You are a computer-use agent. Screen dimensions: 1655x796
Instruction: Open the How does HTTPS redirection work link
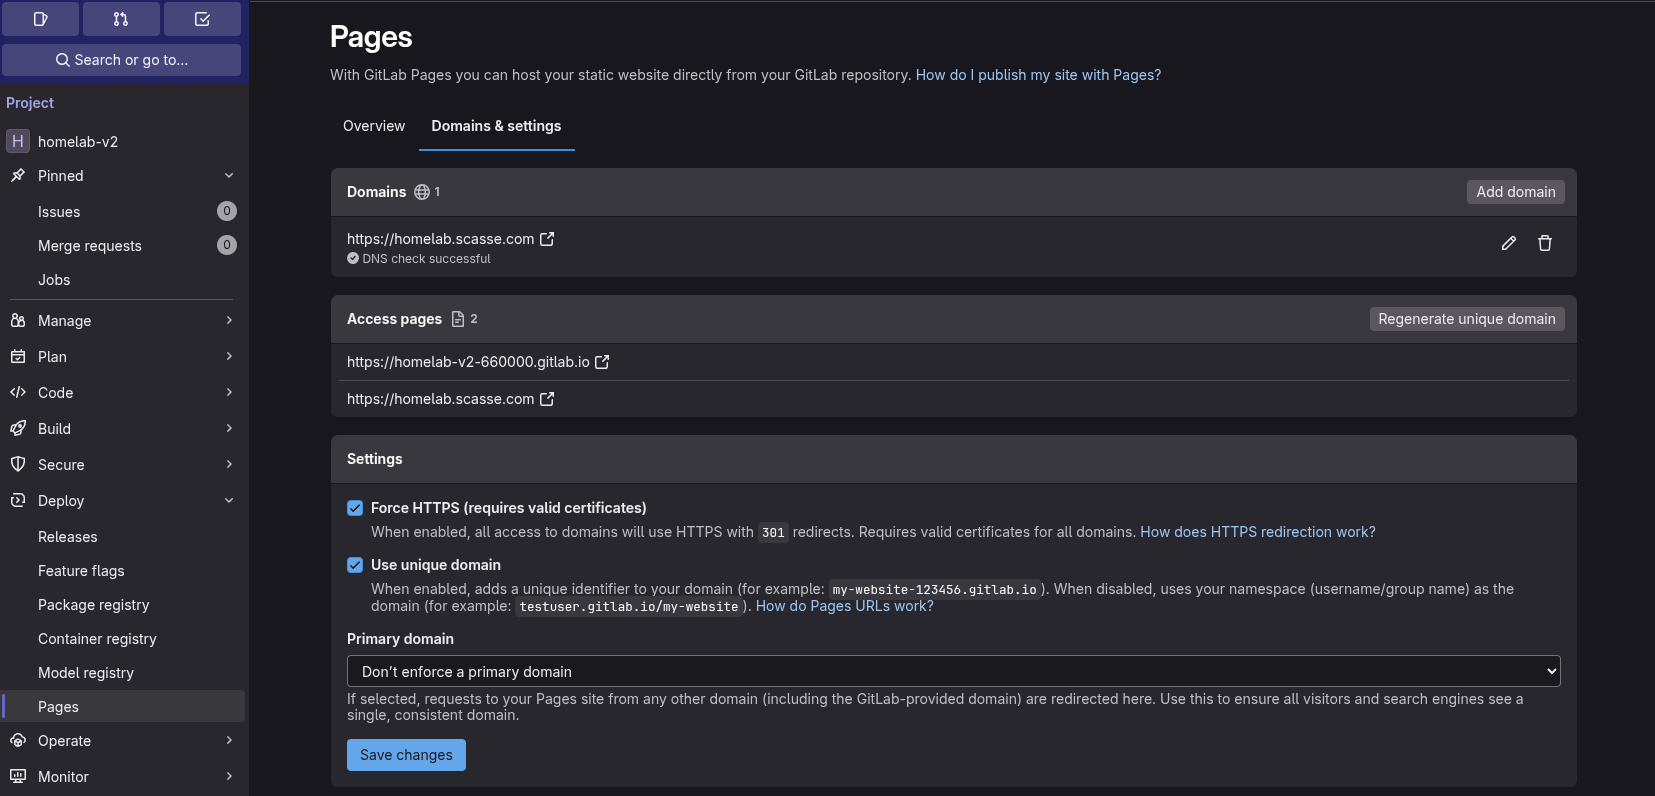tap(1258, 531)
